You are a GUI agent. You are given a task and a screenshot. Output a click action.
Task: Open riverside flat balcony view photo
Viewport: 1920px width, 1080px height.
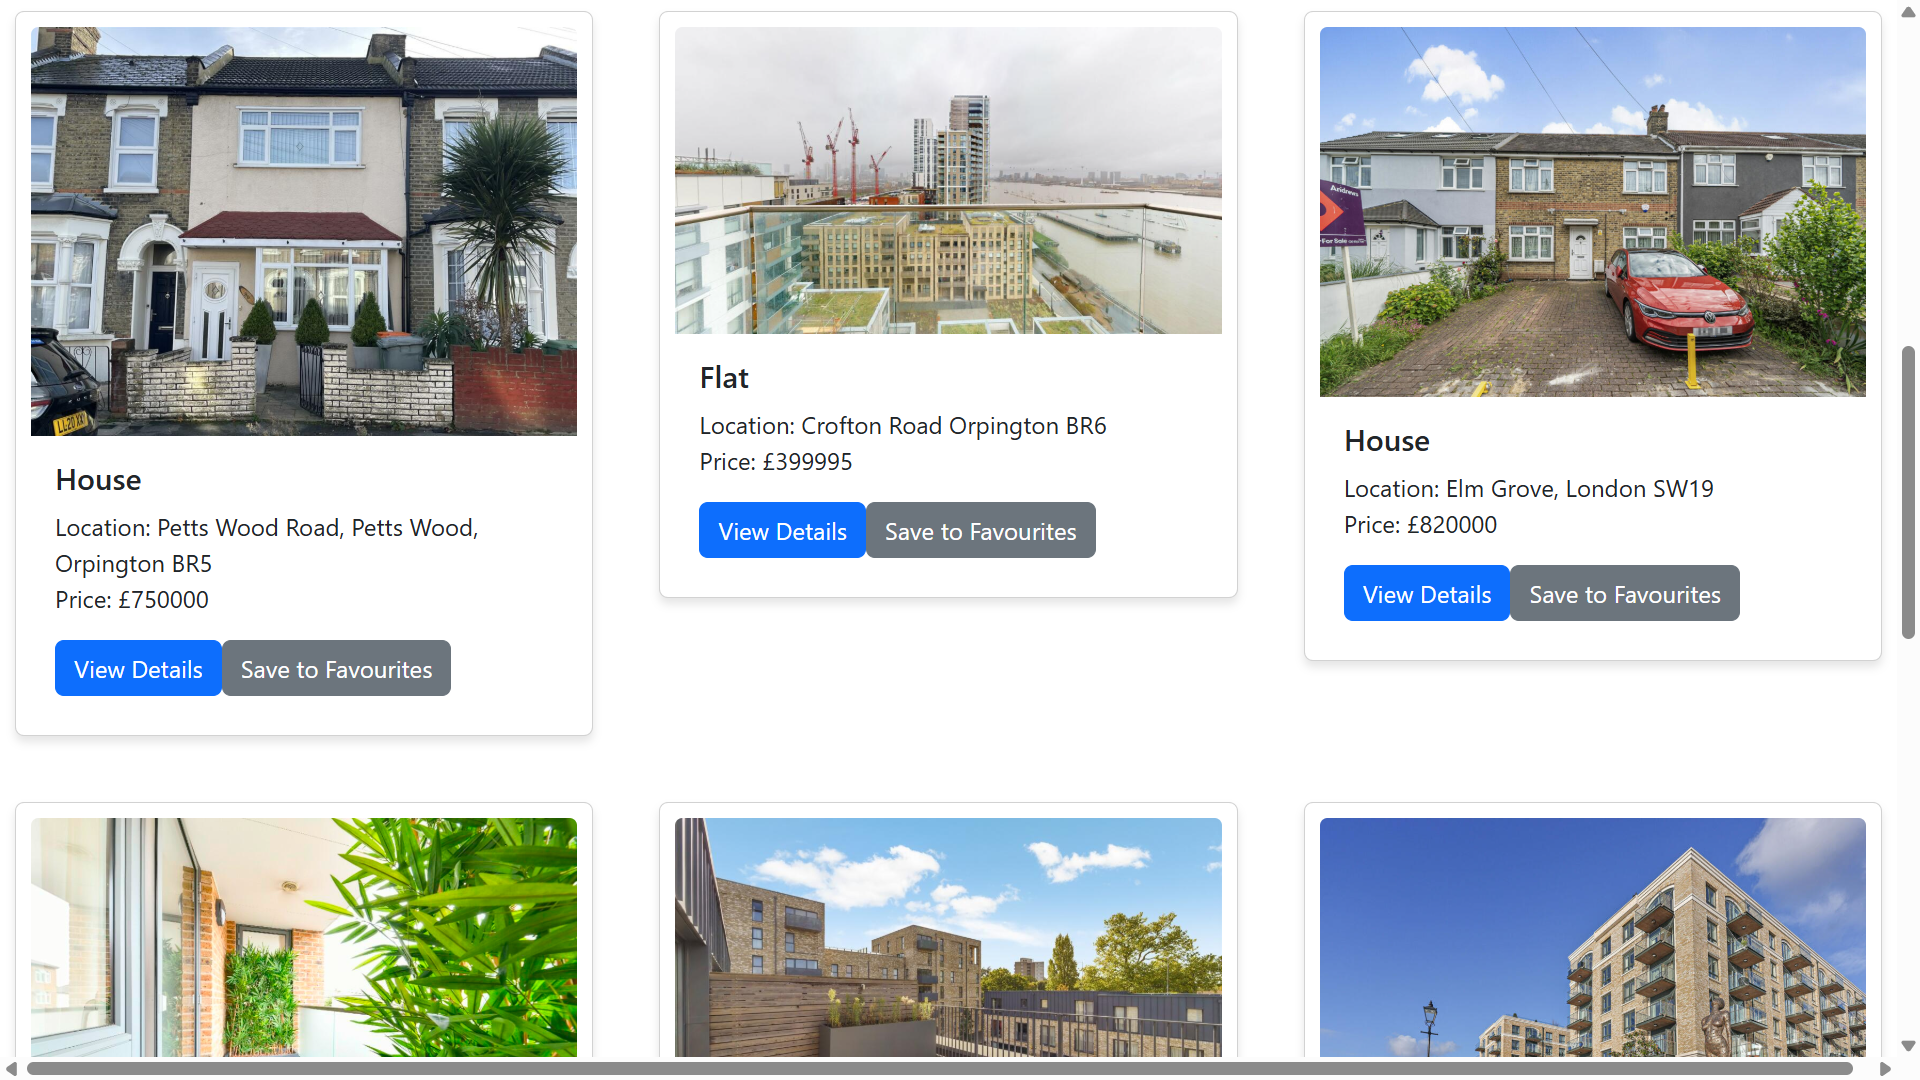pyautogui.click(x=948, y=180)
